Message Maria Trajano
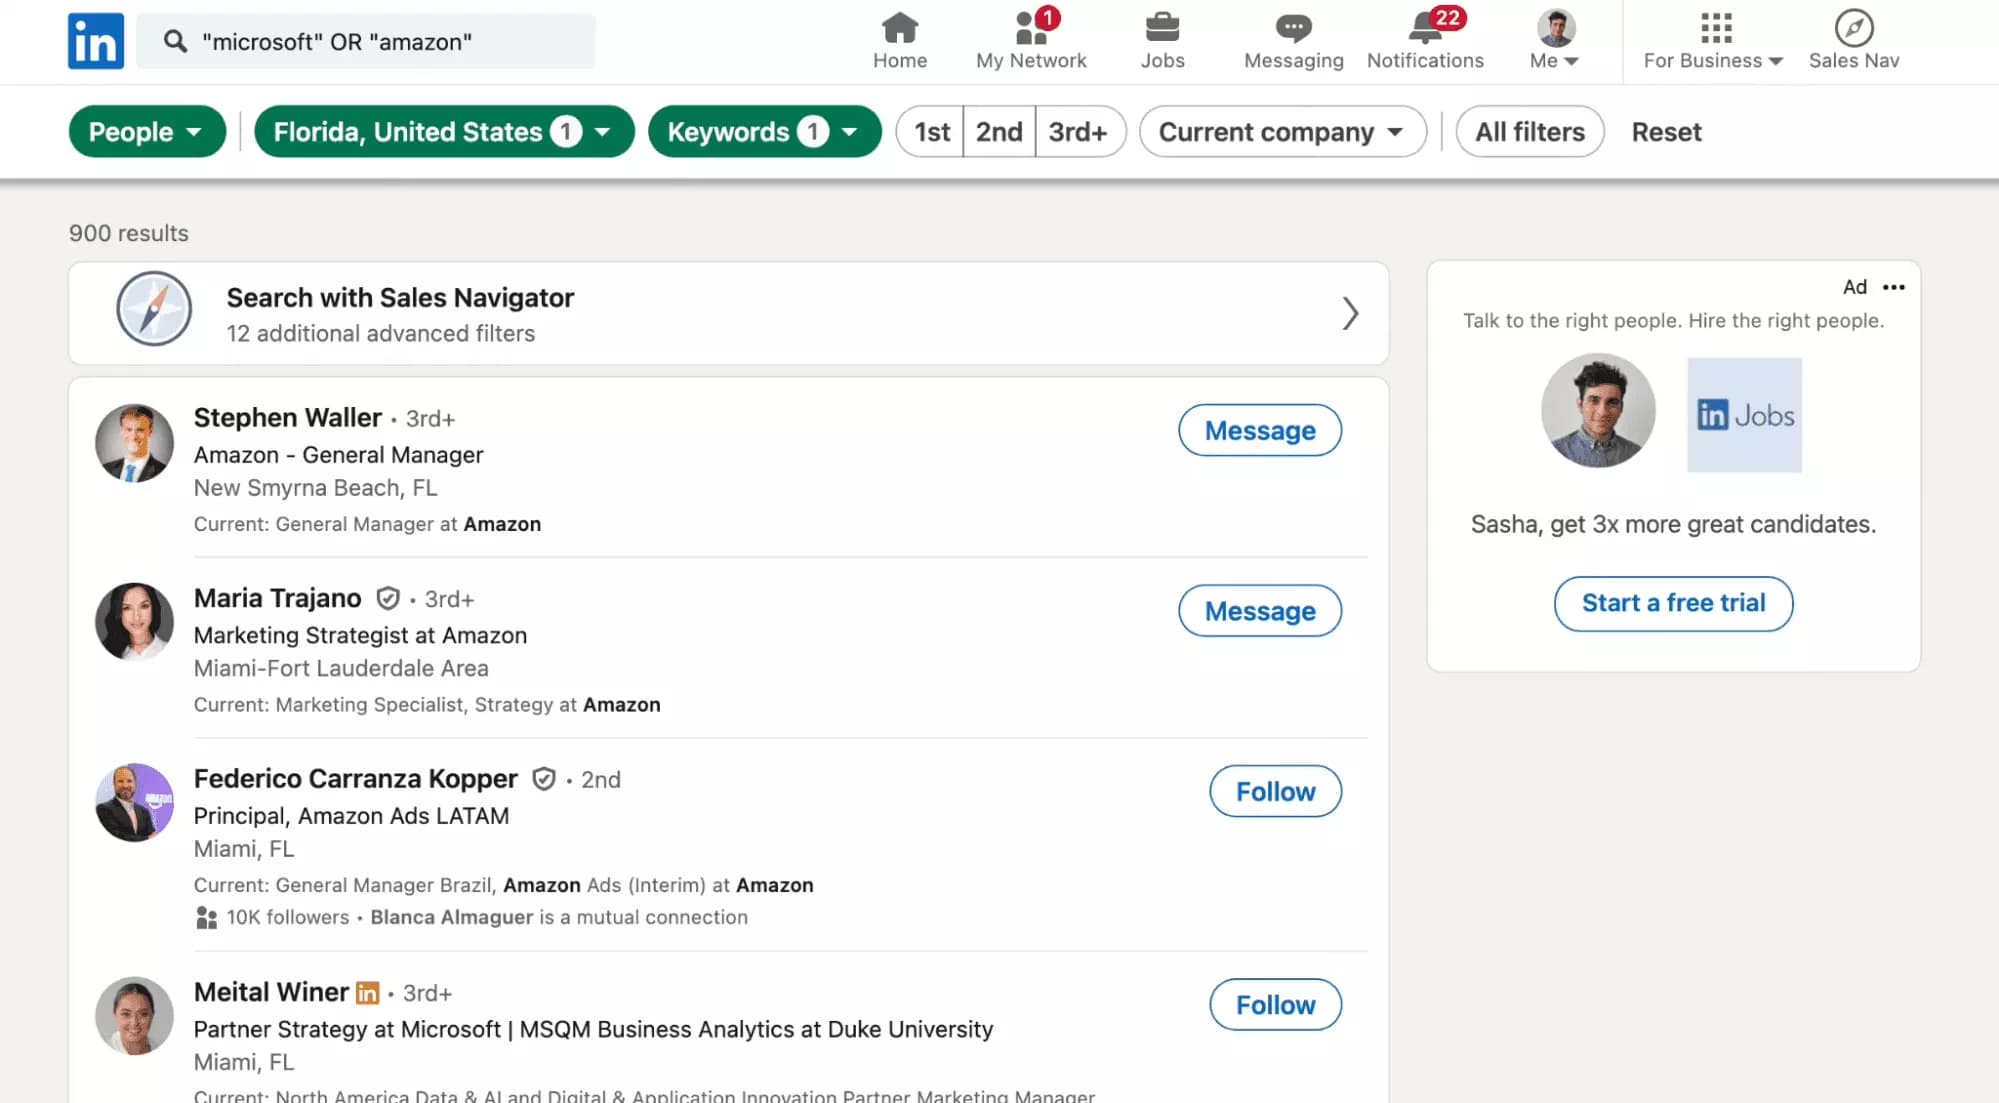The image size is (1999, 1103). (1260, 611)
